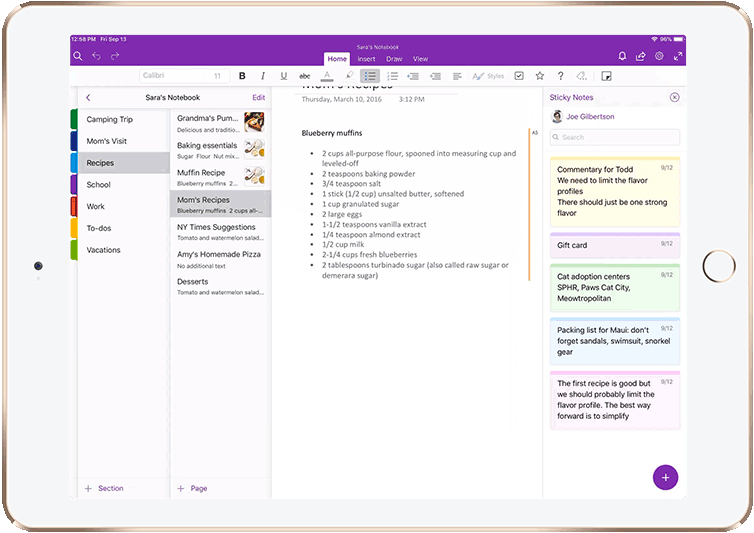Toggle italic formatting
The width and height of the screenshot is (754, 533).
263,76
